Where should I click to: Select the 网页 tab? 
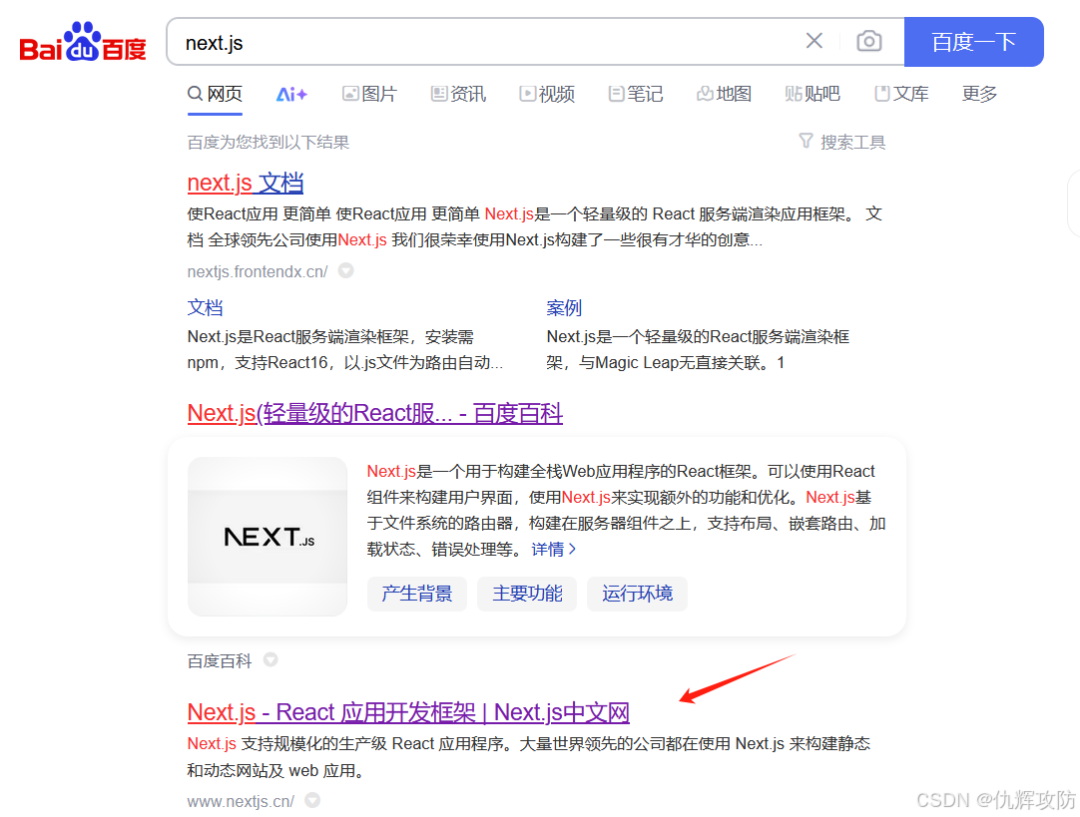point(215,94)
